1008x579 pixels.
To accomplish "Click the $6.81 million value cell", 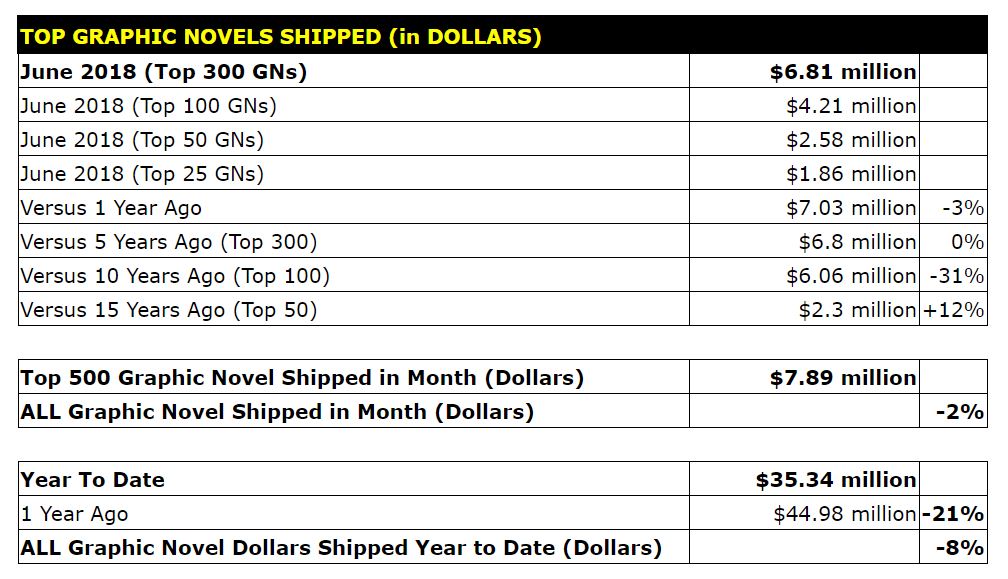I will coord(842,72).
